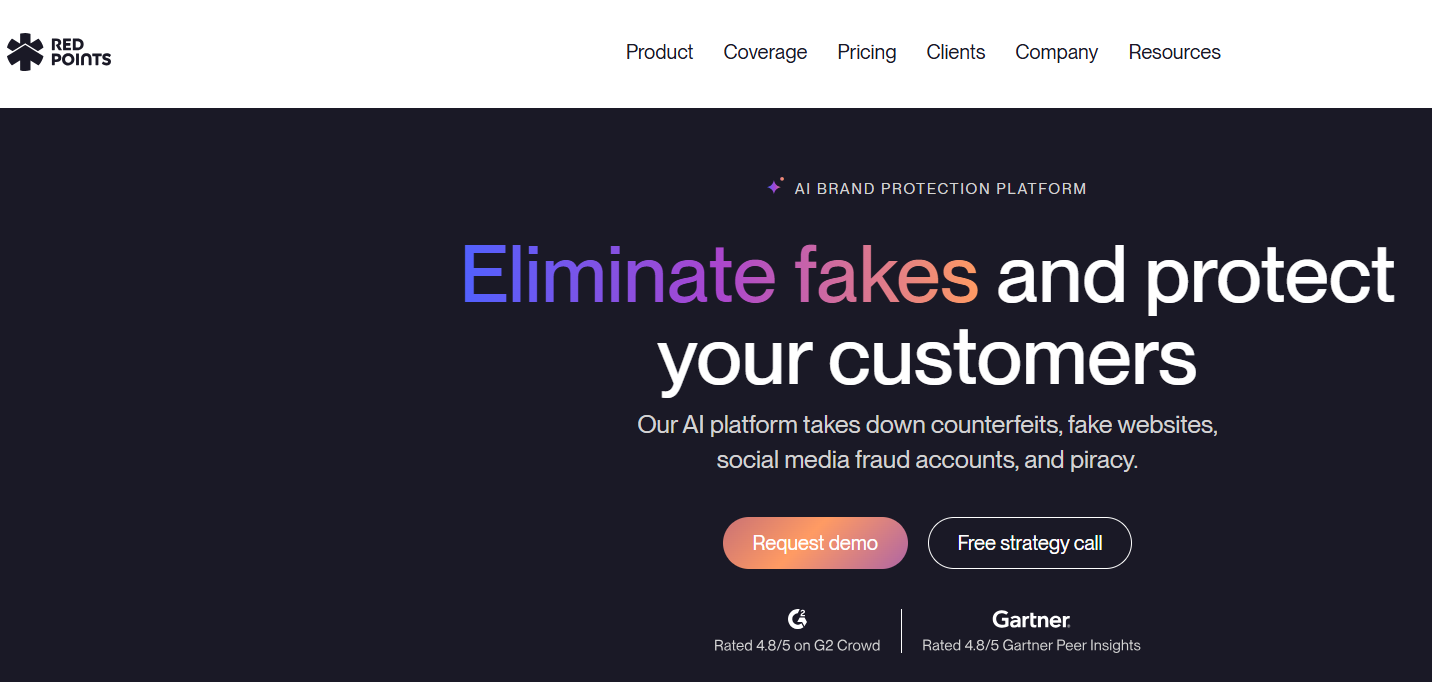Click the G2 Crowd logo
The image size is (1432, 682).
(x=797, y=618)
